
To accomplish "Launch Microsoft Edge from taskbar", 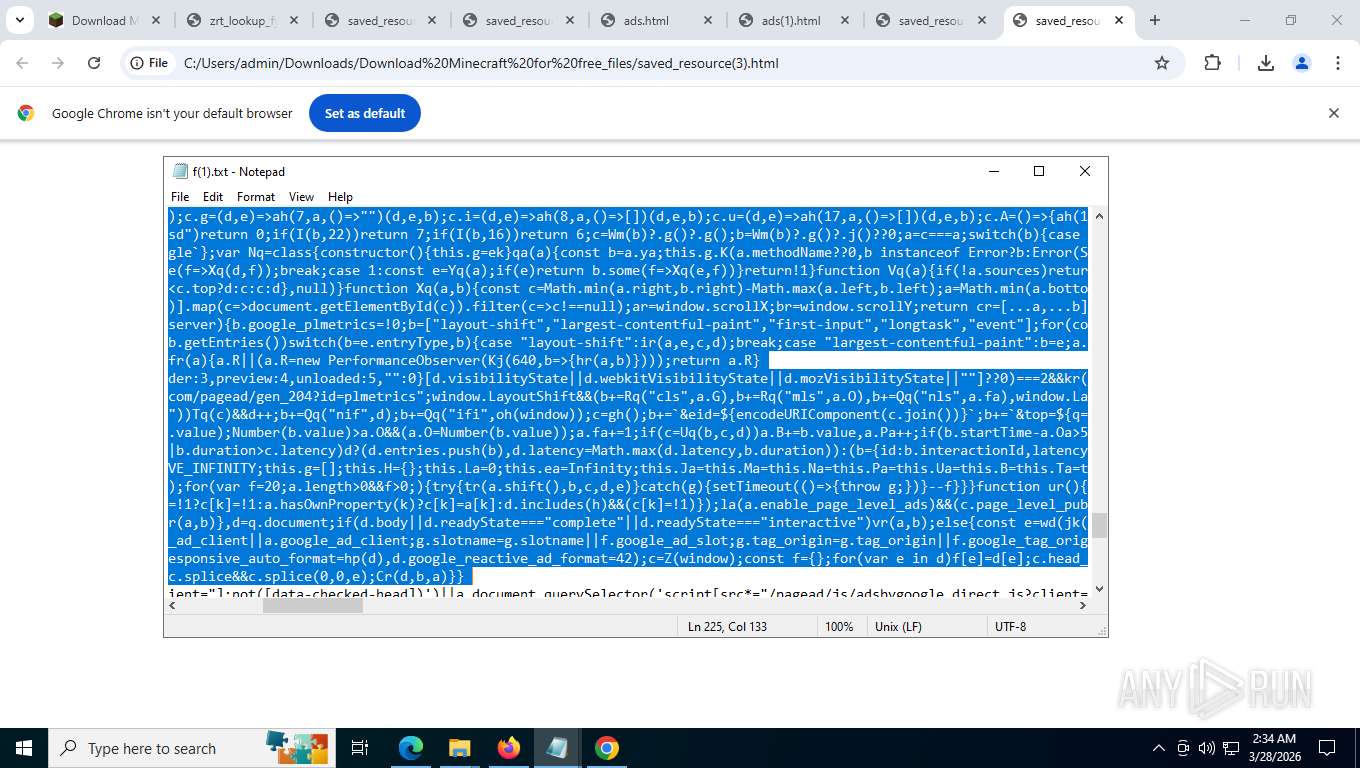I will tap(411, 748).
